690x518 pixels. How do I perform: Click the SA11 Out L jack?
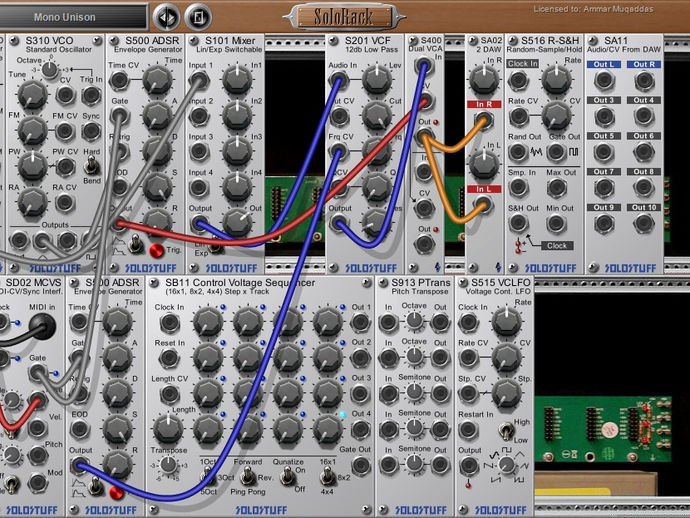click(x=604, y=81)
